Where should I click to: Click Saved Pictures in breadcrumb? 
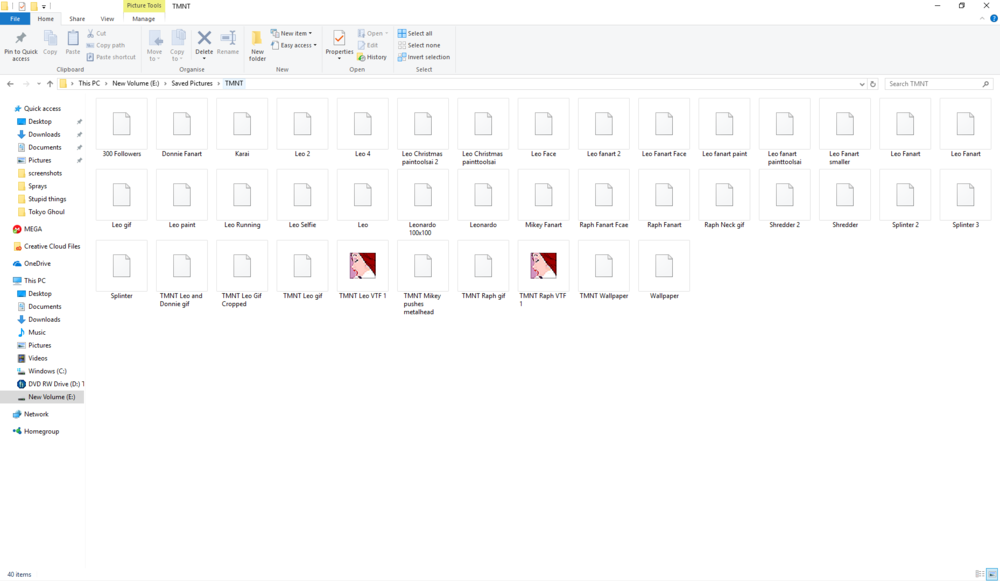tap(192, 84)
